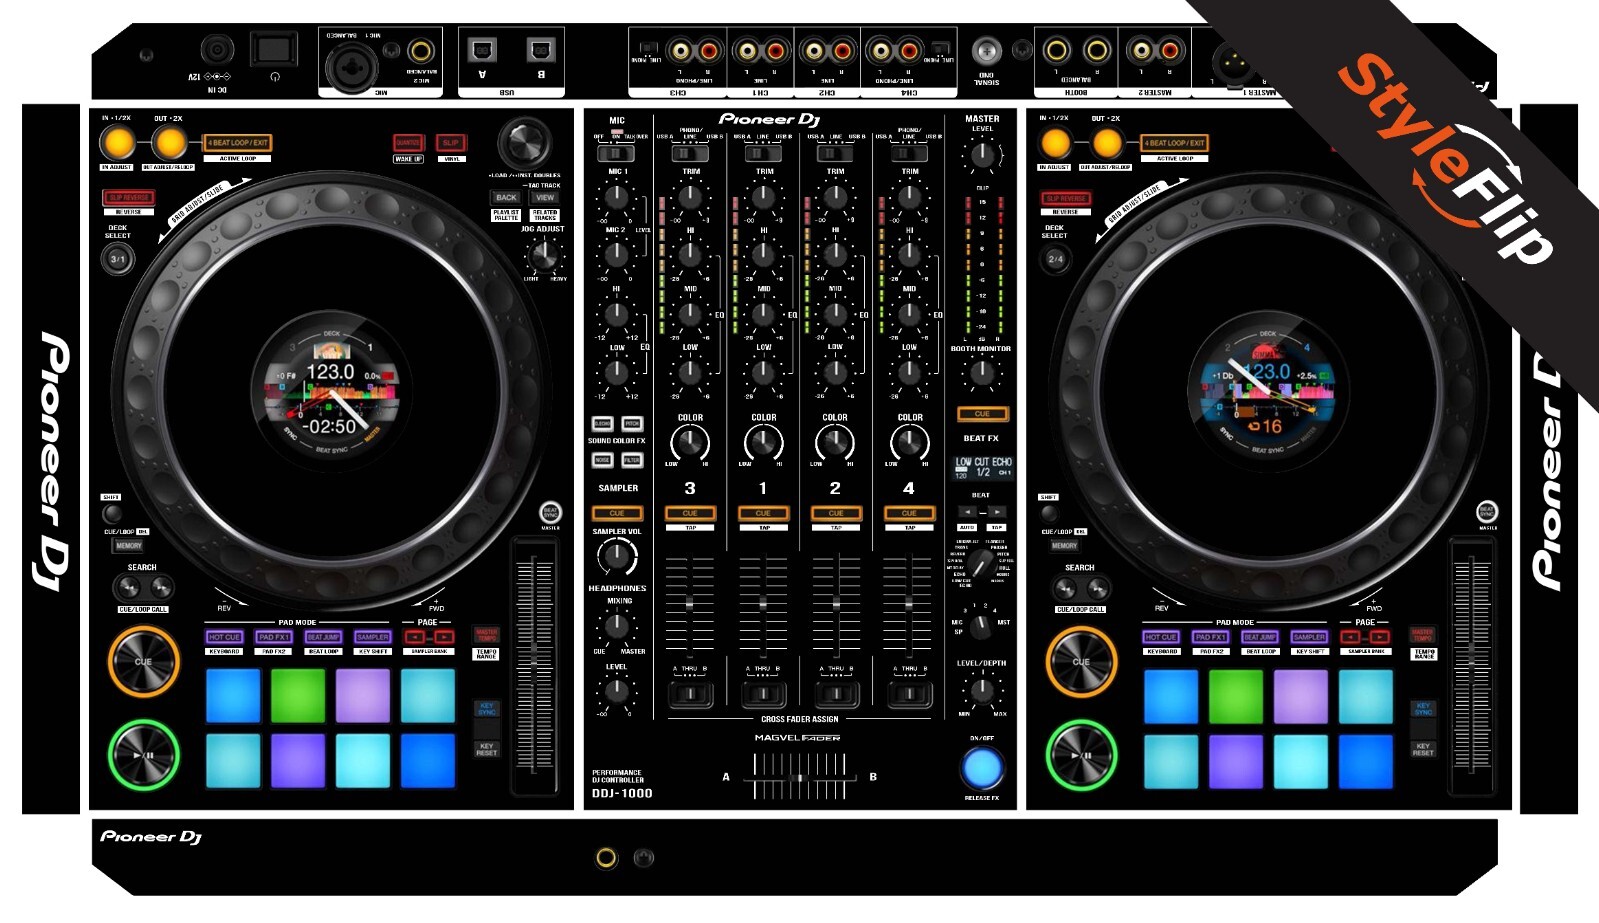Screen dimensions: 1599x923
Task: Click the Magvel crossfader handle
Action: pyautogui.click(x=799, y=778)
